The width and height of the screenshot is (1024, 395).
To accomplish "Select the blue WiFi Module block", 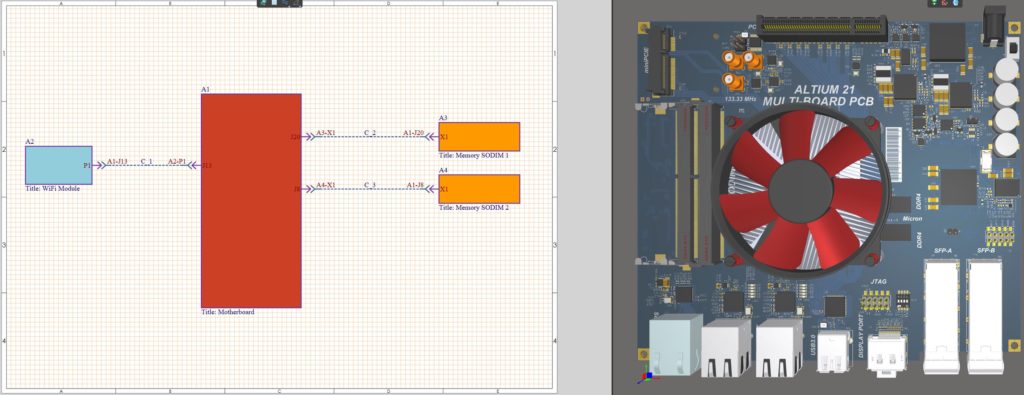I will pyautogui.click(x=59, y=165).
